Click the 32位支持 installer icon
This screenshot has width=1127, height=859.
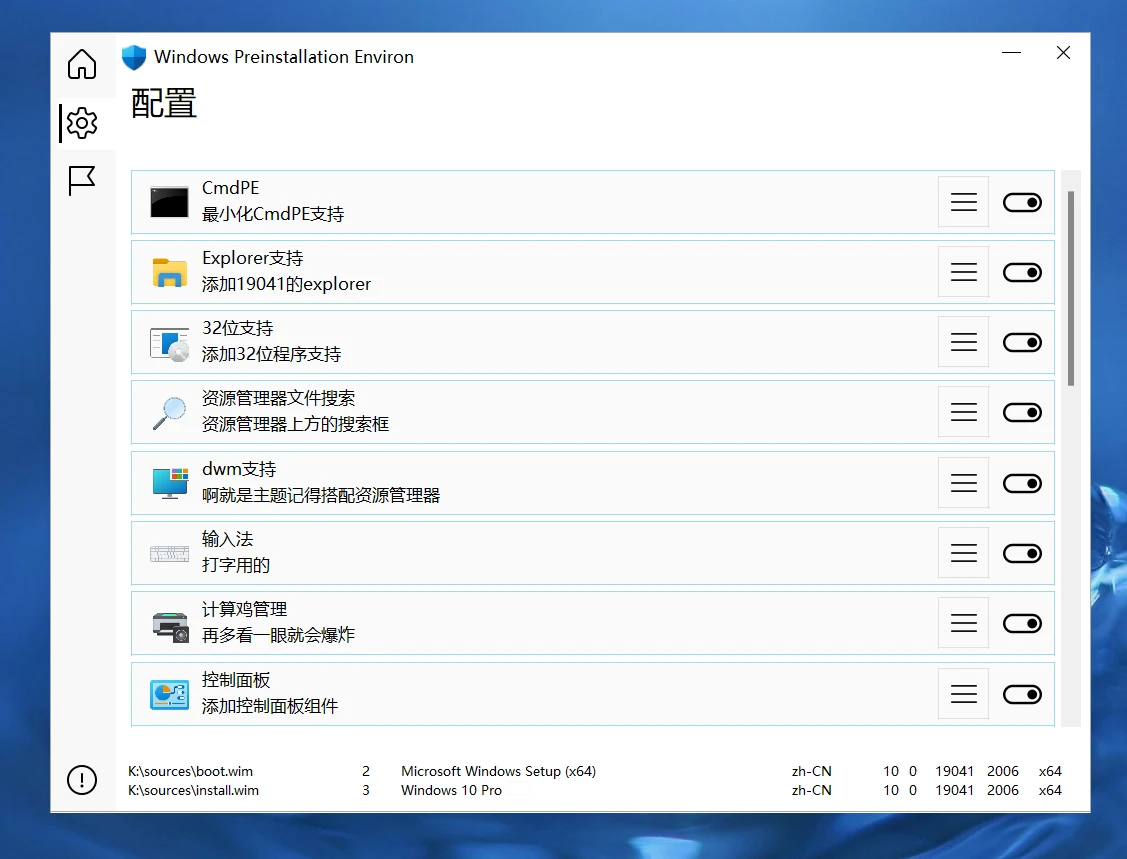tap(170, 343)
